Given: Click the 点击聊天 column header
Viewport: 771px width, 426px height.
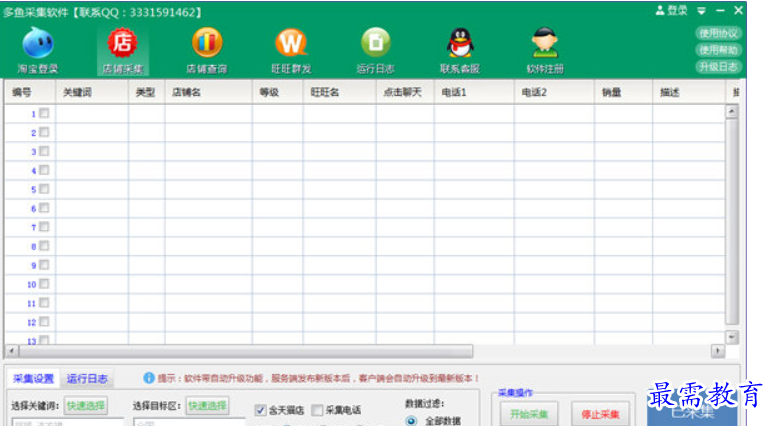Looking at the screenshot, I should pos(405,92).
